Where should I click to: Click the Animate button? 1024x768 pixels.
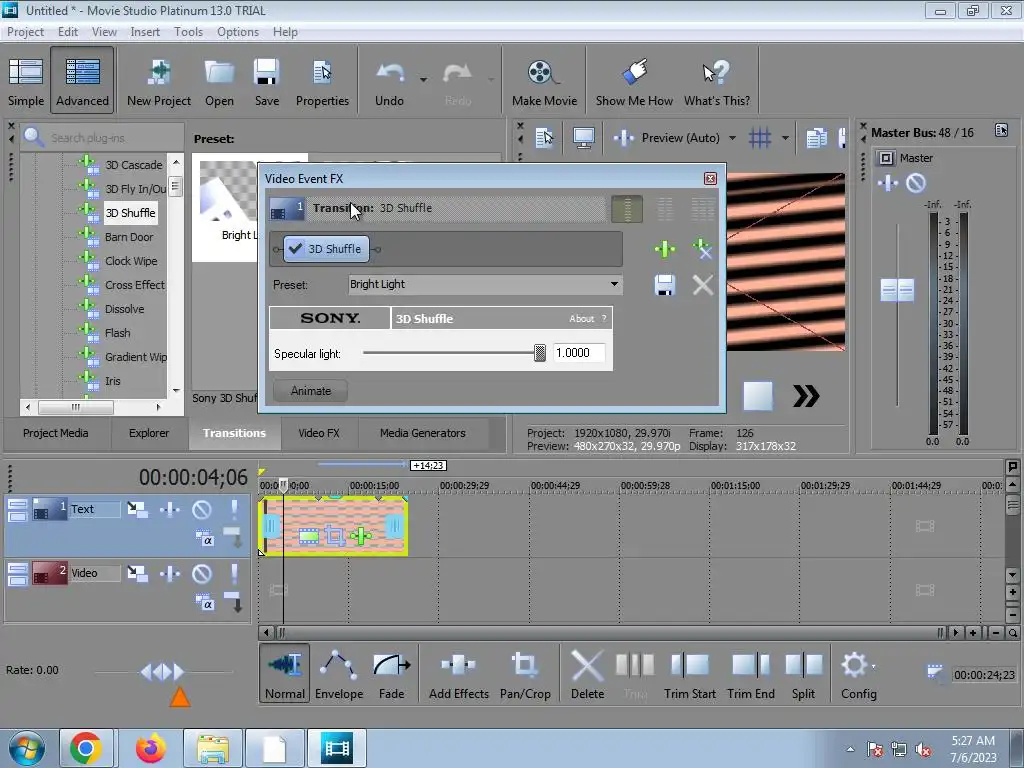tap(310, 391)
